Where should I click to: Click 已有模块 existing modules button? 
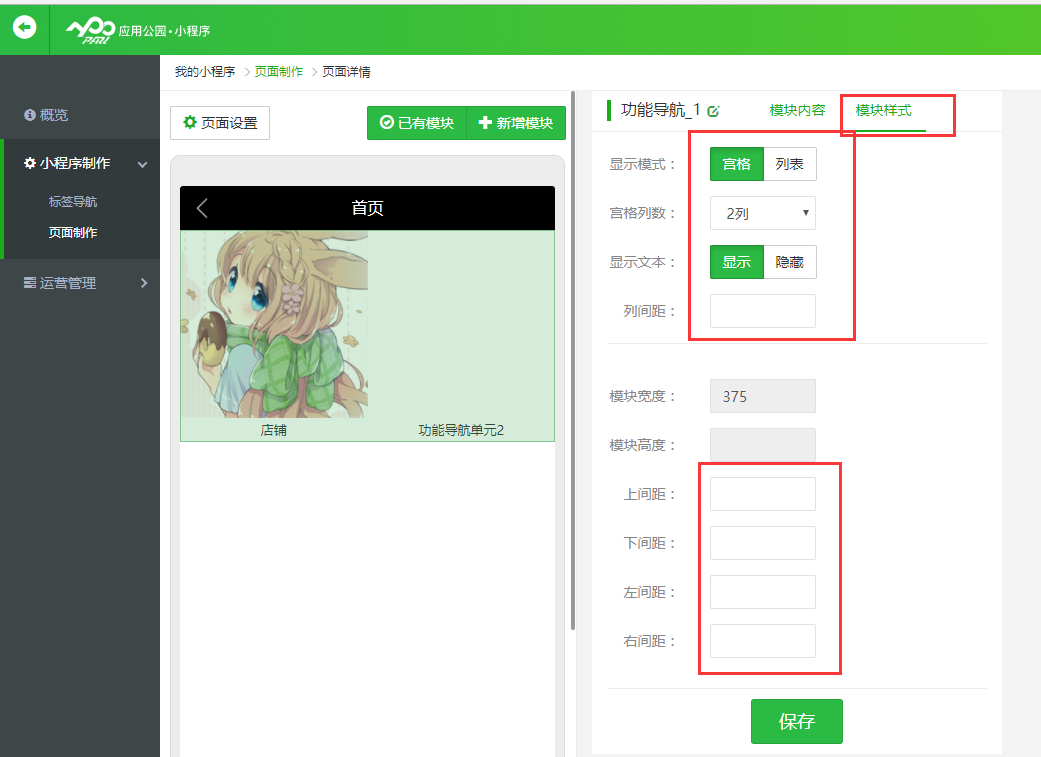pos(417,123)
